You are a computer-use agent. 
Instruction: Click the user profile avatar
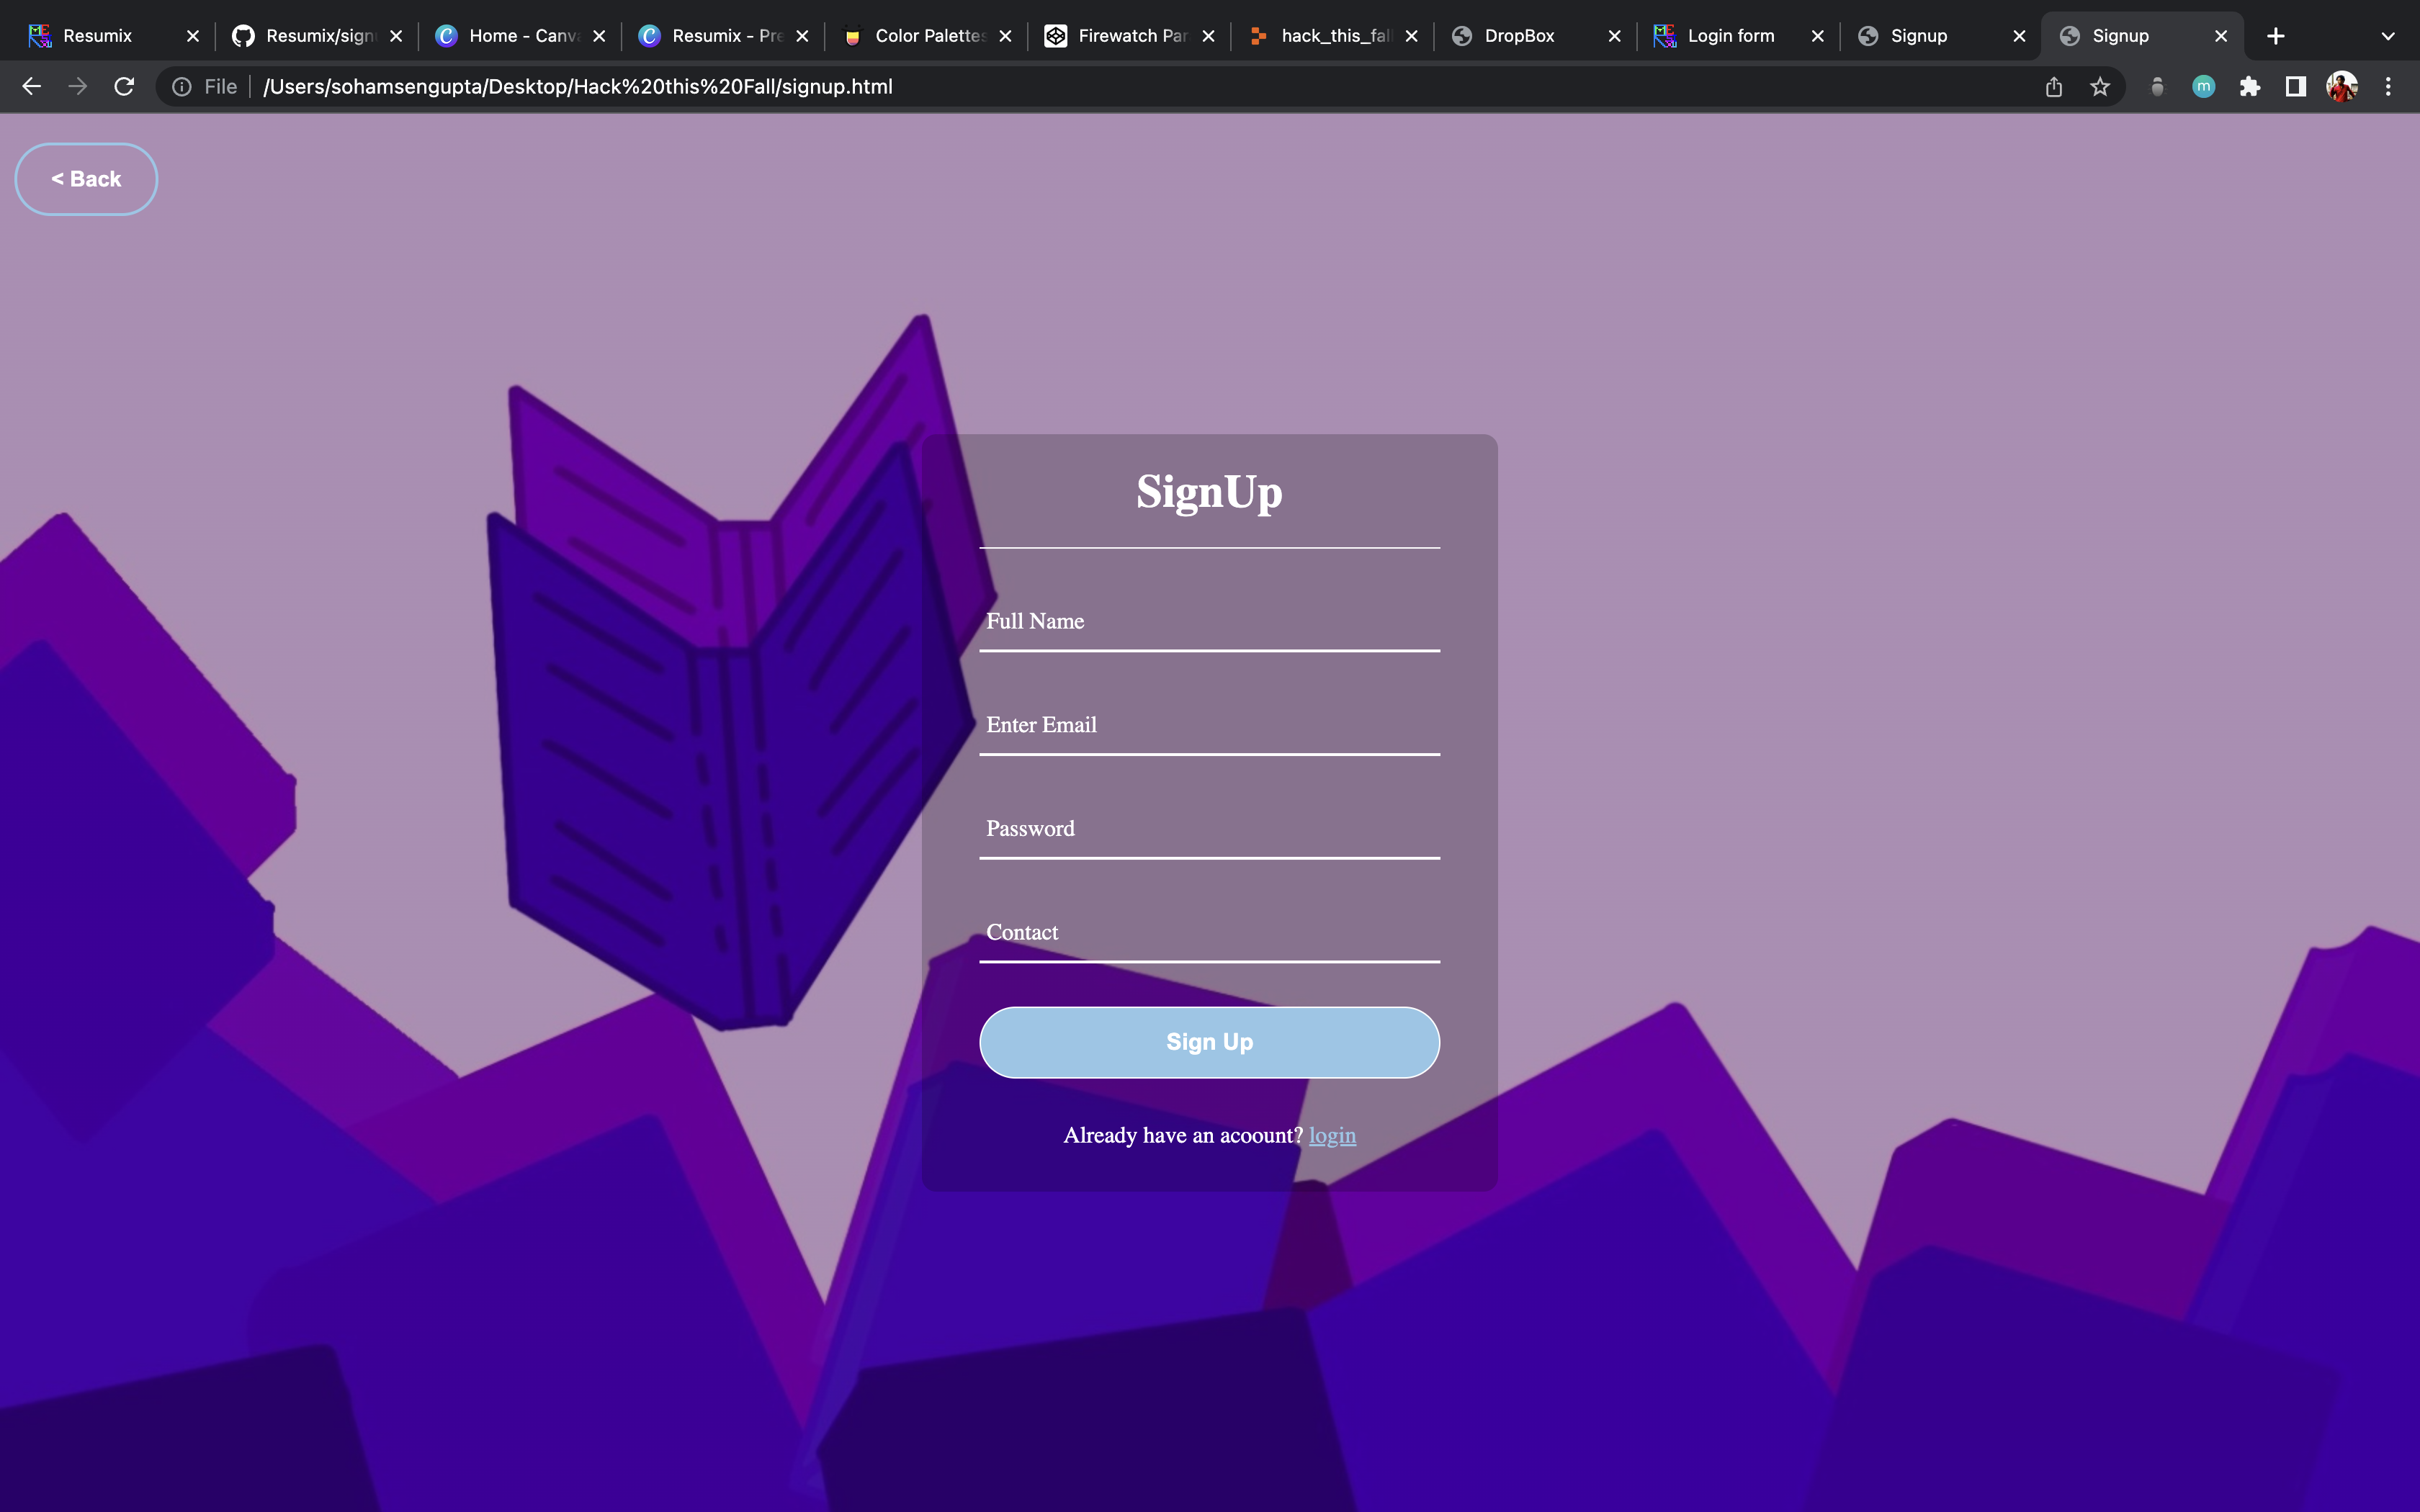click(x=2342, y=87)
